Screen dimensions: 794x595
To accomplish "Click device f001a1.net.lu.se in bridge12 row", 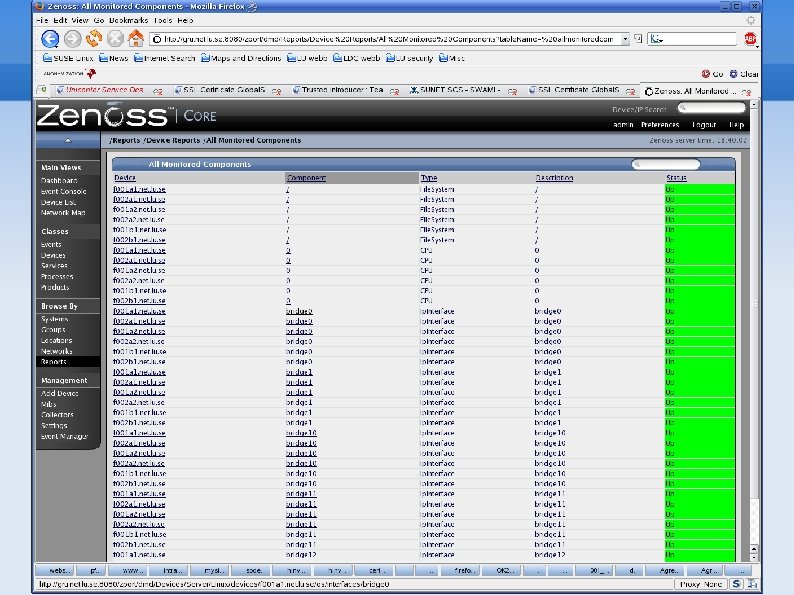I will coord(139,554).
